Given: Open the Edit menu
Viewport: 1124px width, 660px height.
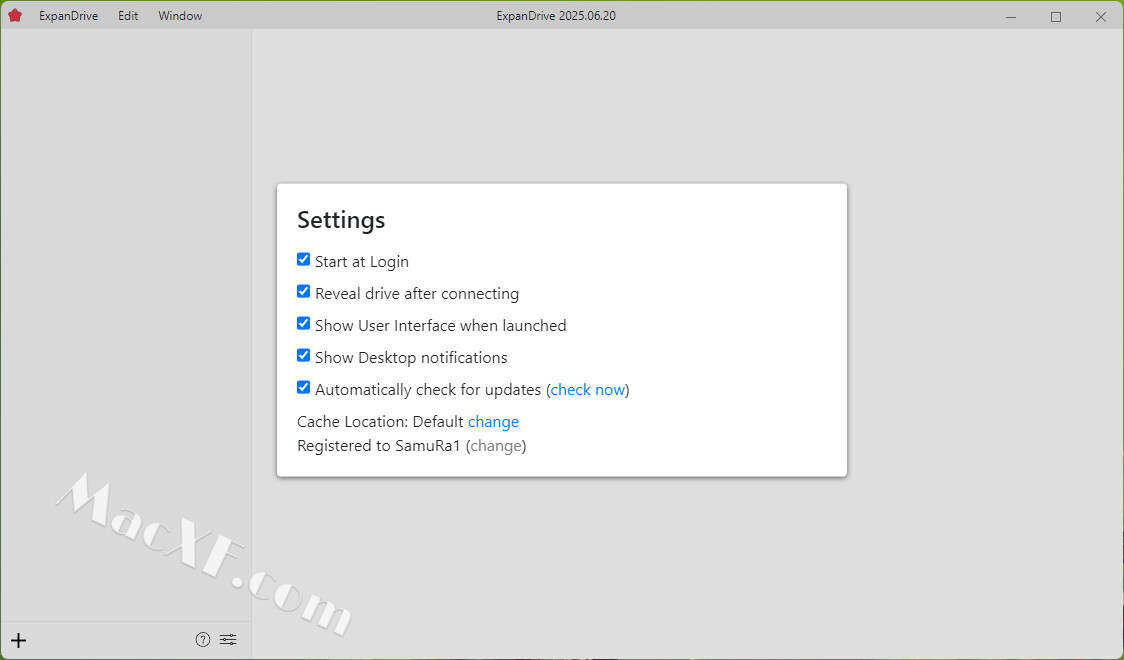Looking at the screenshot, I should [128, 16].
